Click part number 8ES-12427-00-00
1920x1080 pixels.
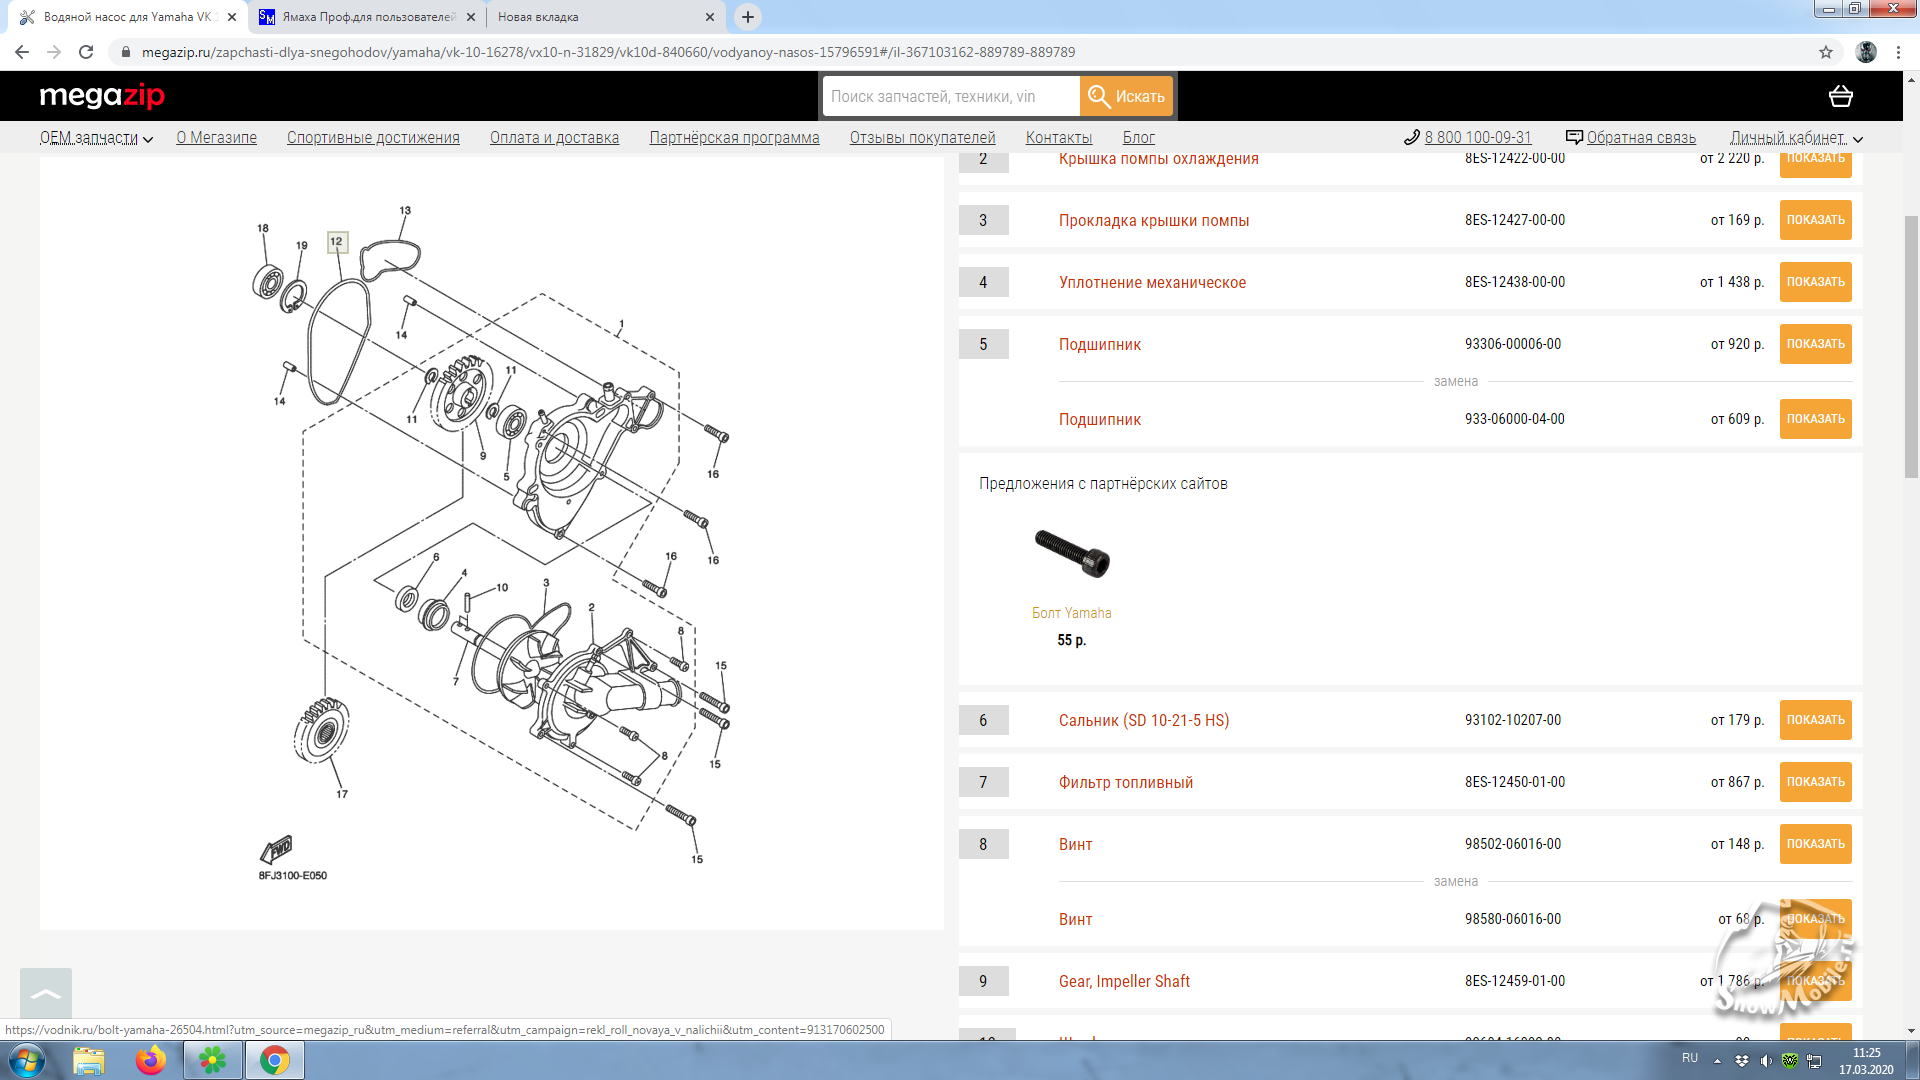pyautogui.click(x=1515, y=220)
